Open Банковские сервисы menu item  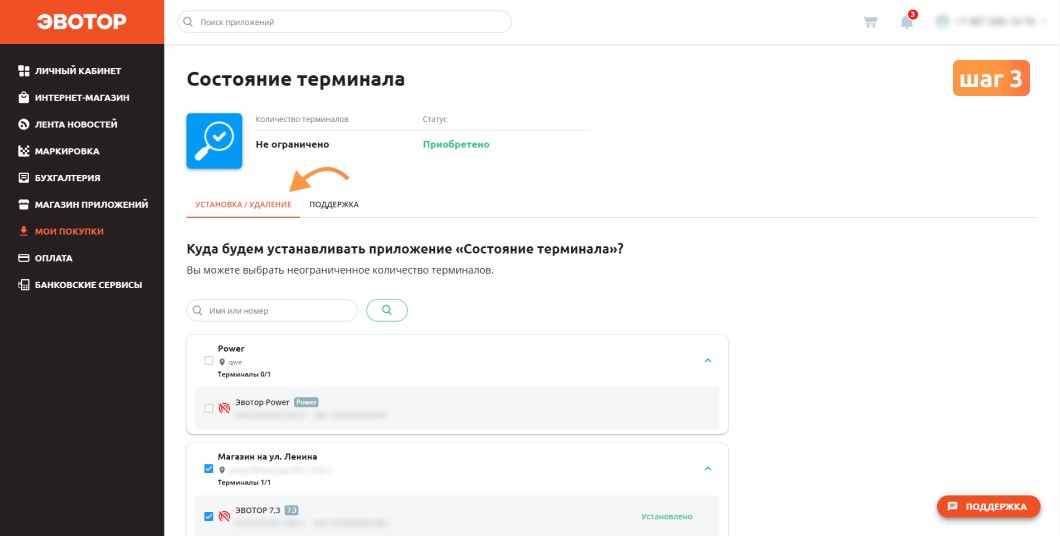(89, 285)
